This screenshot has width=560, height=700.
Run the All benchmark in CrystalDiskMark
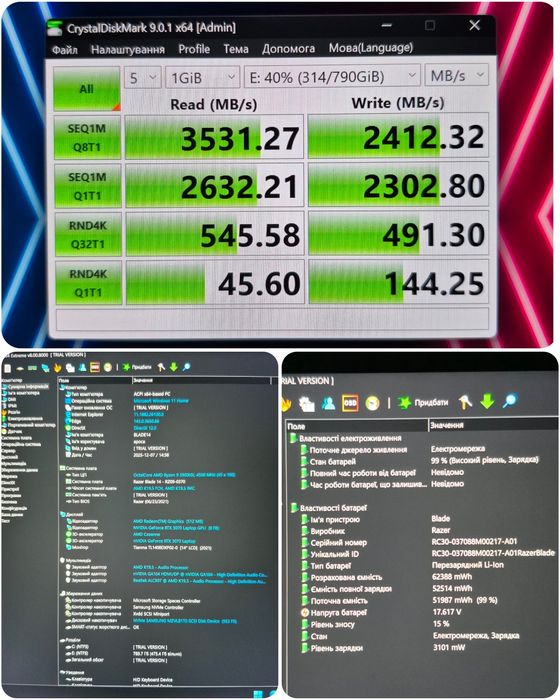87,88
